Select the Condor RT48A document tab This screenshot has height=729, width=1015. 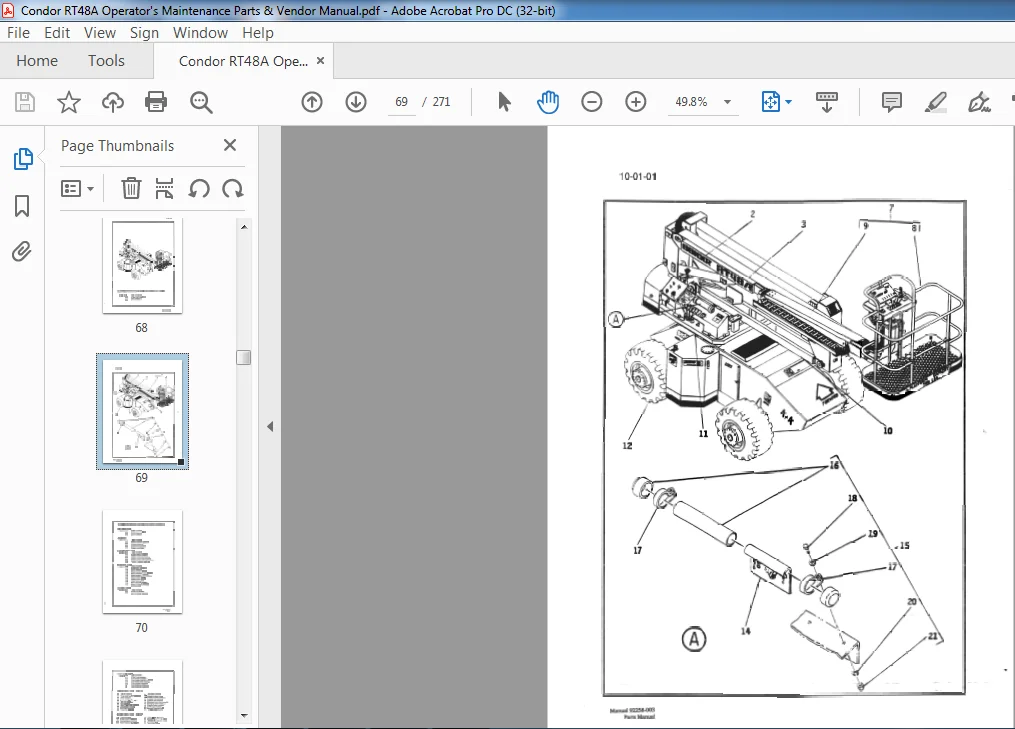(x=243, y=61)
